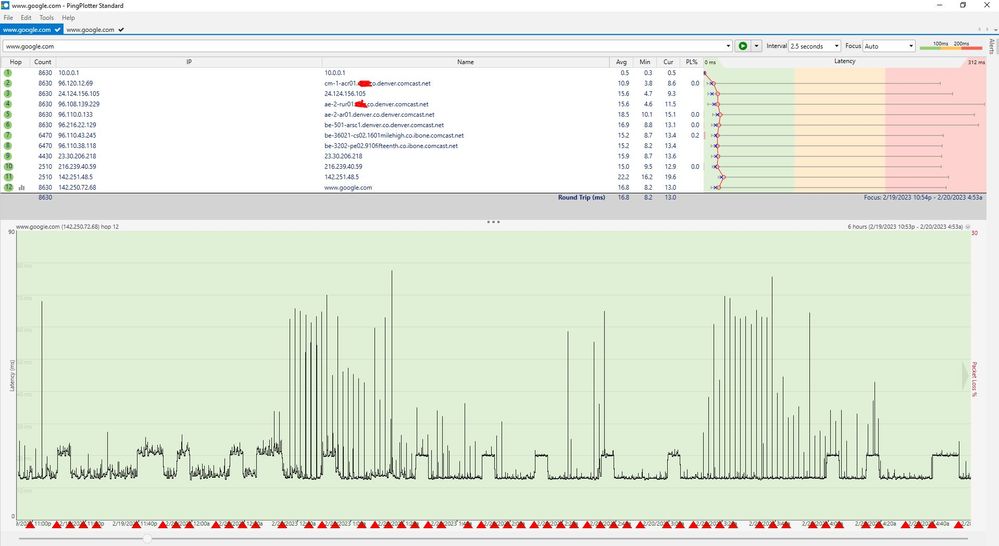The width and height of the screenshot is (999, 546).
Task: Select hop 11 green circle icon
Action: 8,176
